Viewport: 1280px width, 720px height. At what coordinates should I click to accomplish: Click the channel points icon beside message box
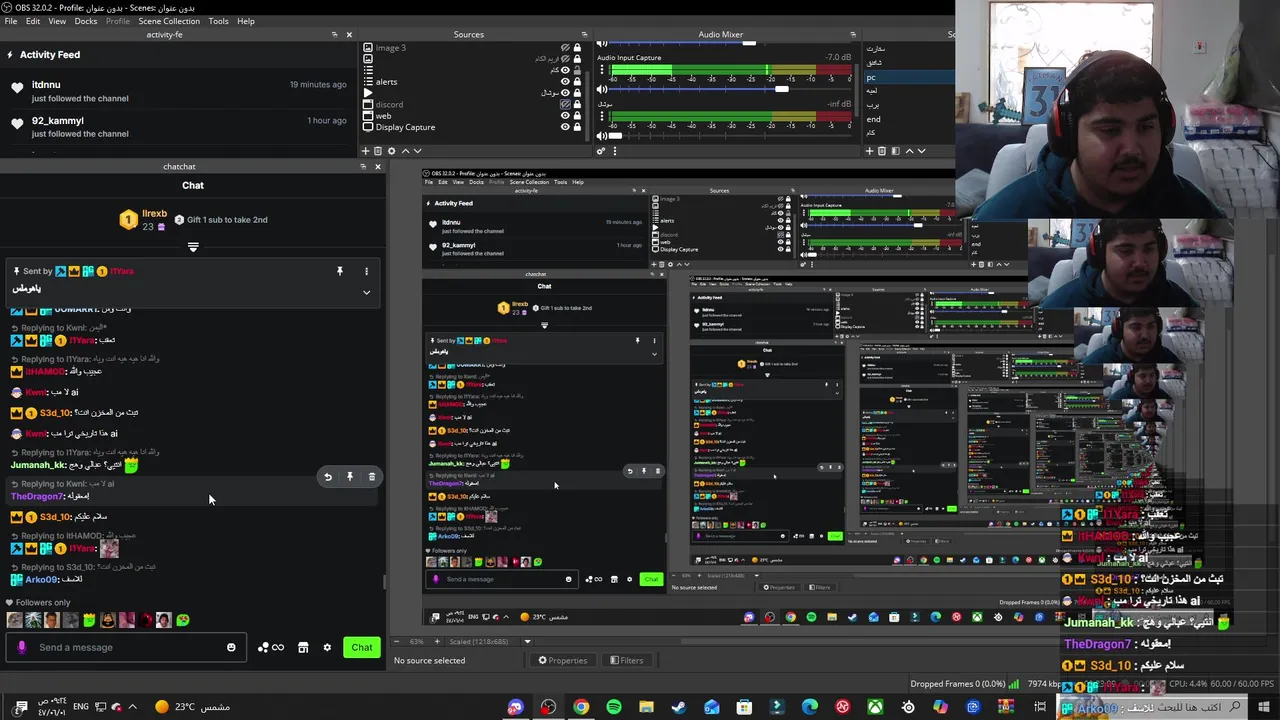[x=270, y=647]
